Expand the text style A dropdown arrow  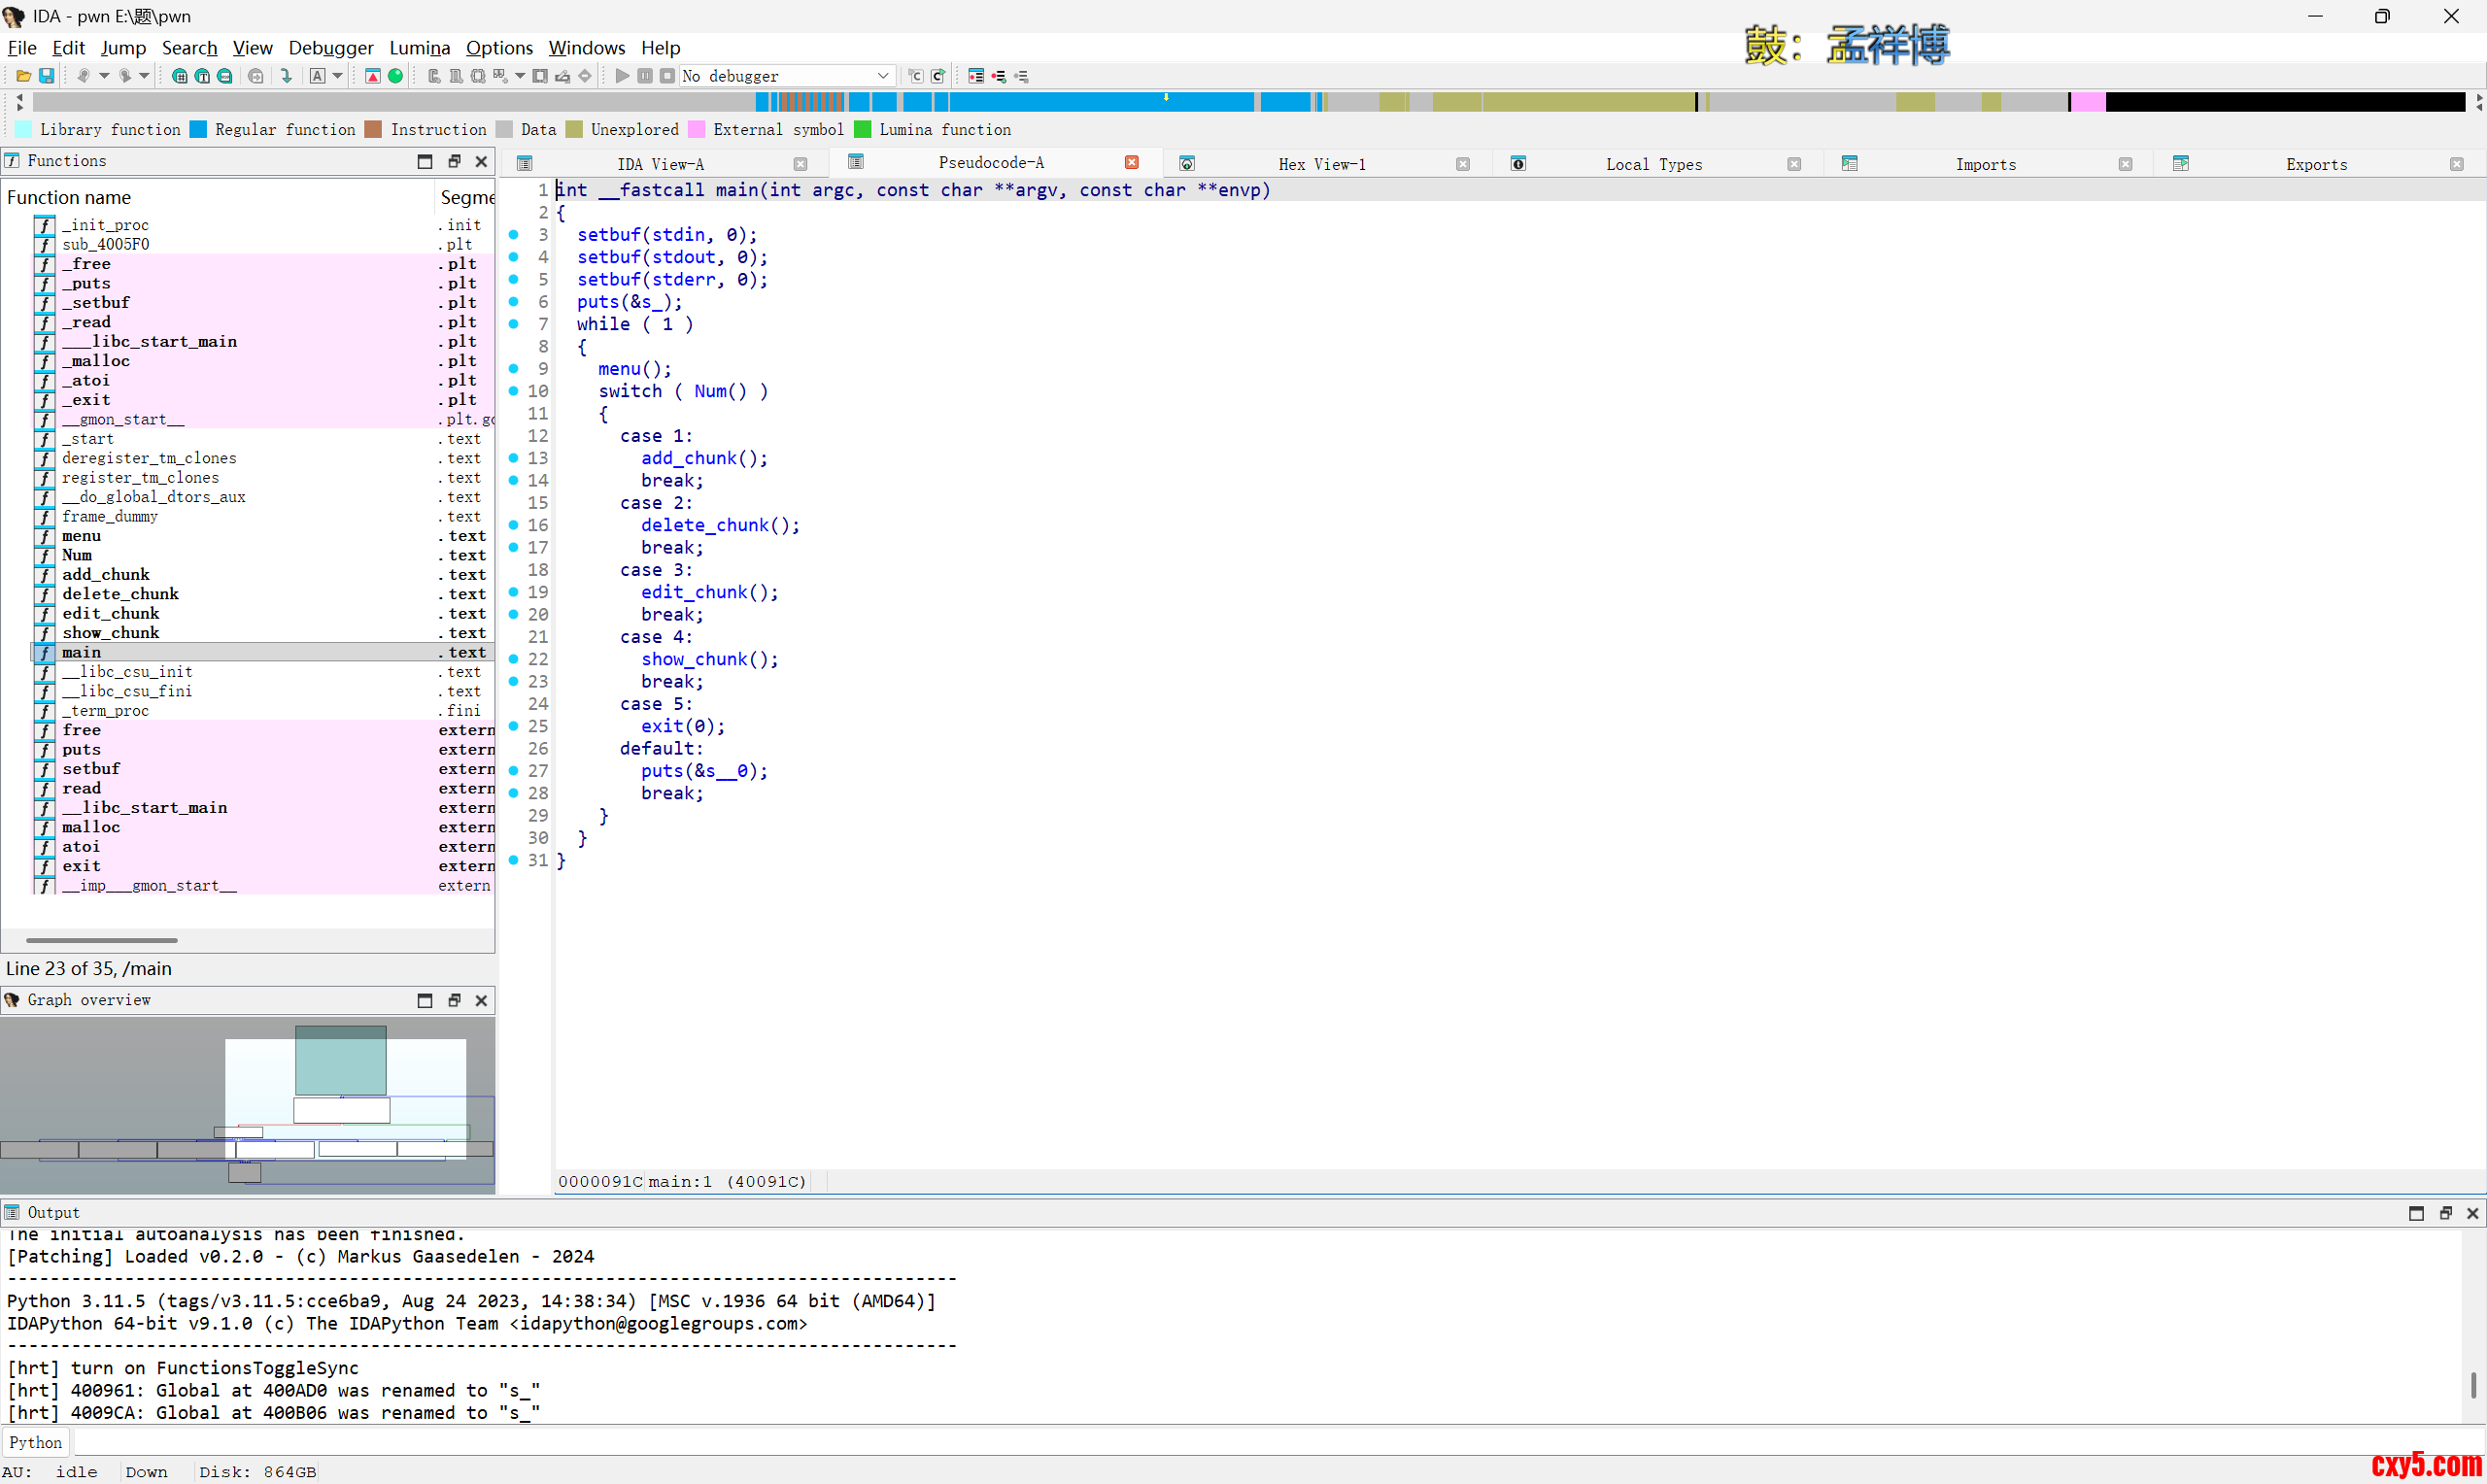click(x=337, y=76)
